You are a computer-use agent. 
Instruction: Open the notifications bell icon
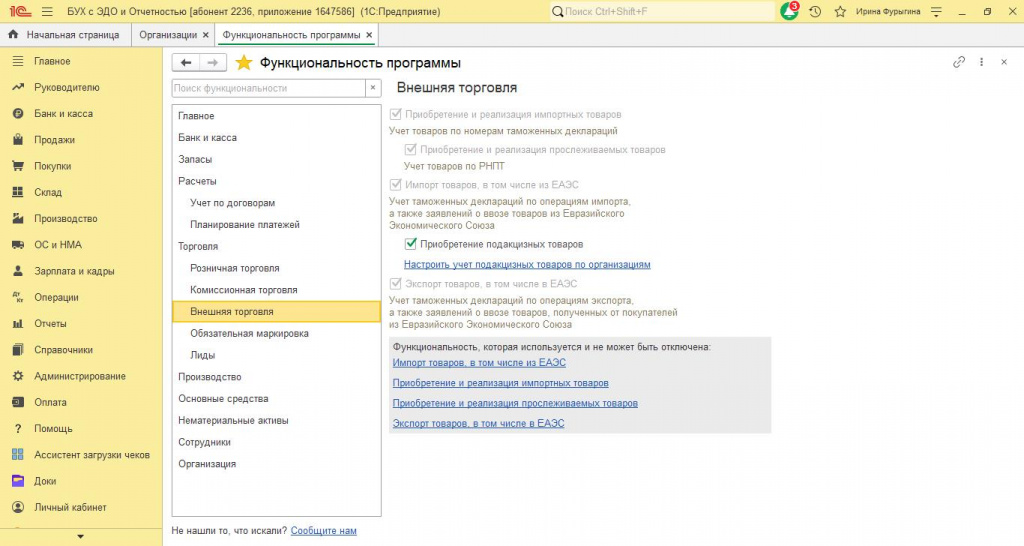point(789,11)
